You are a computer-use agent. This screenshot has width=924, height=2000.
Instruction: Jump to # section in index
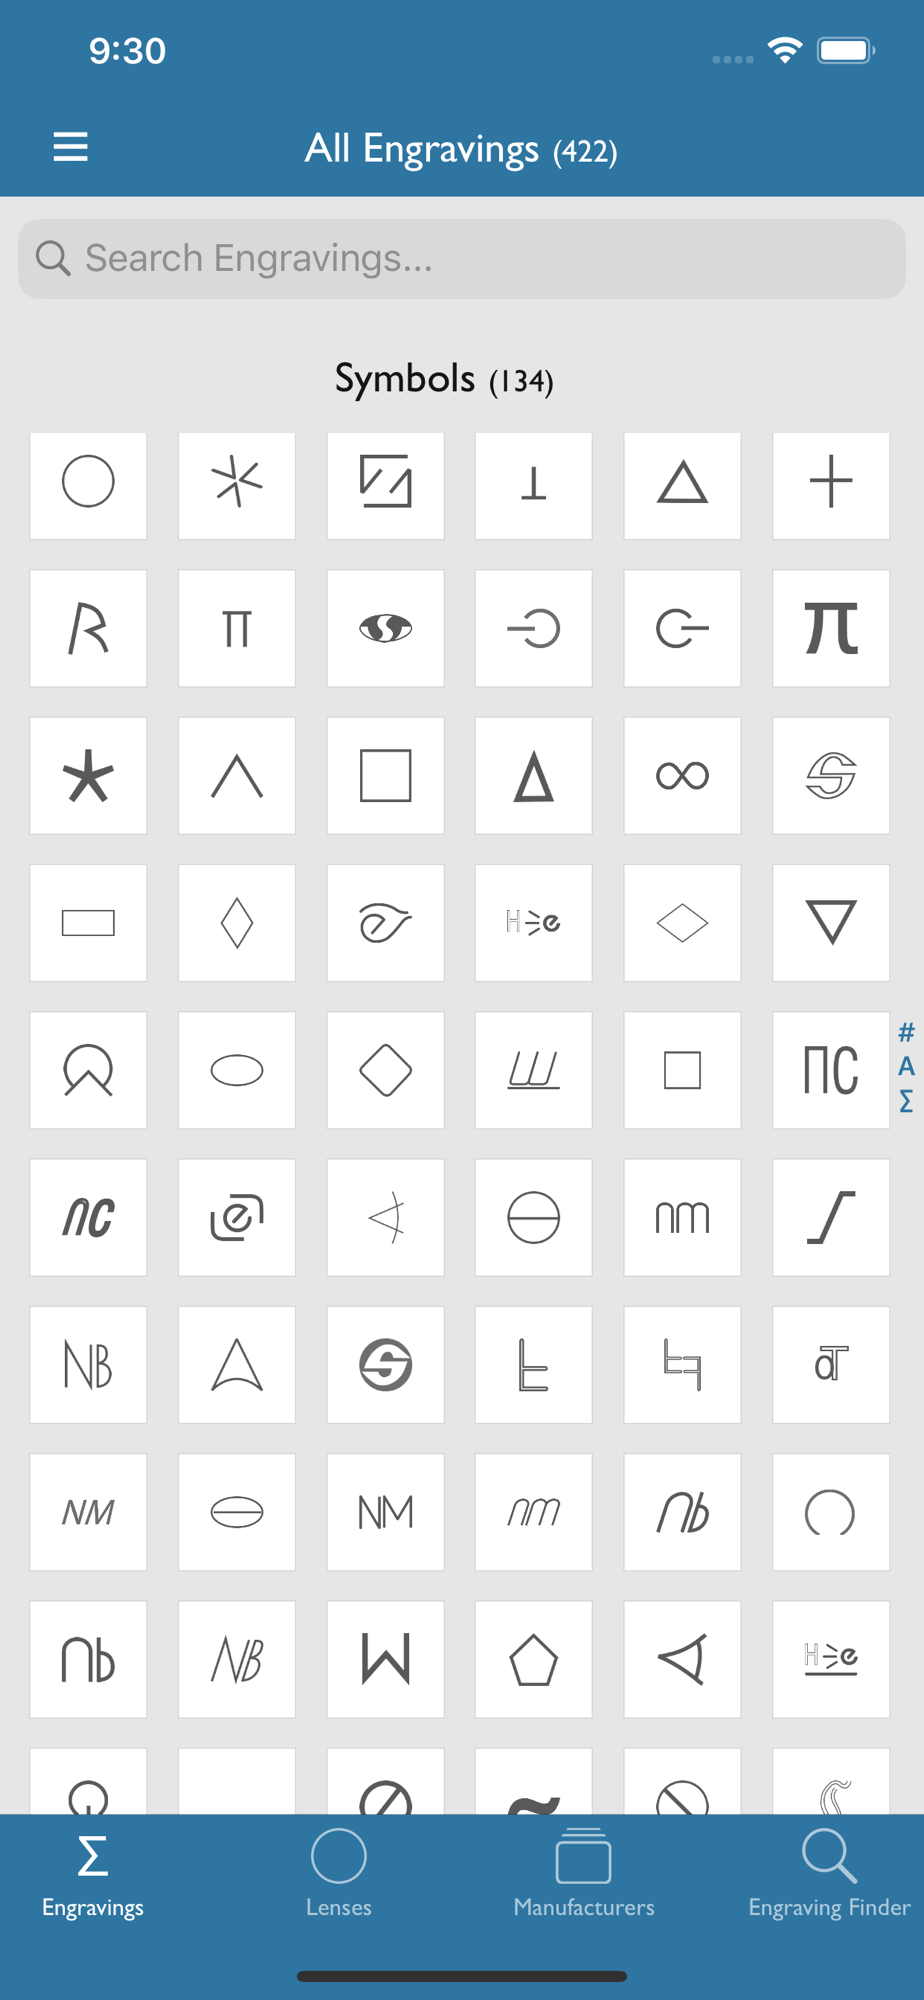[906, 1032]
